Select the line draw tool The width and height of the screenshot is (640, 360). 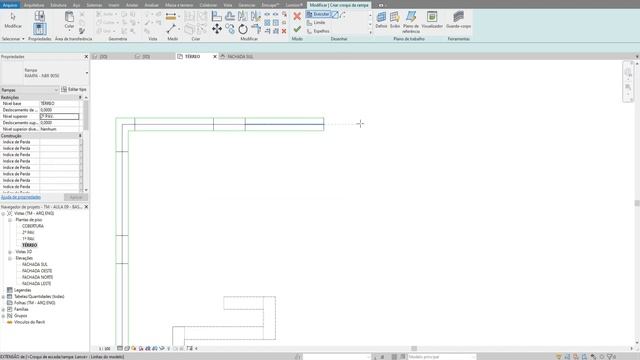click(x=335, y=14)
